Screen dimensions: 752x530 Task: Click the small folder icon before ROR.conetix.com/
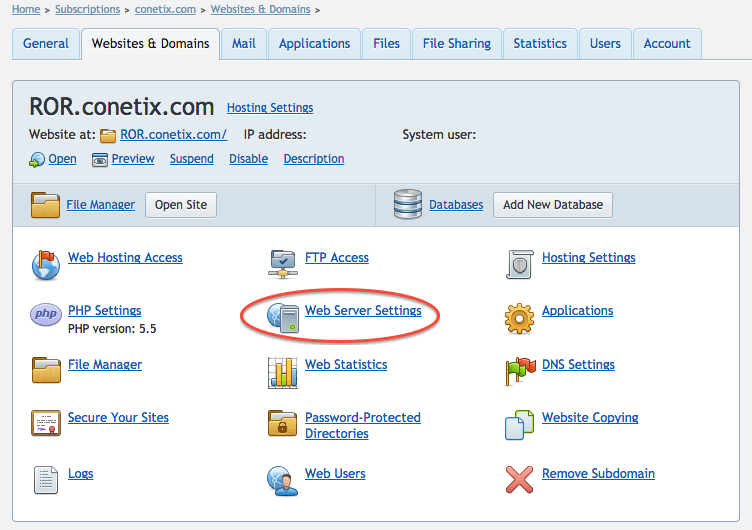click(108, 136)
